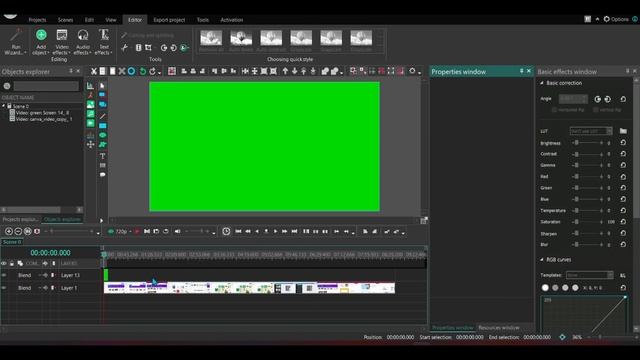
Task: Open the Audio effects menu
Action: 83,42
